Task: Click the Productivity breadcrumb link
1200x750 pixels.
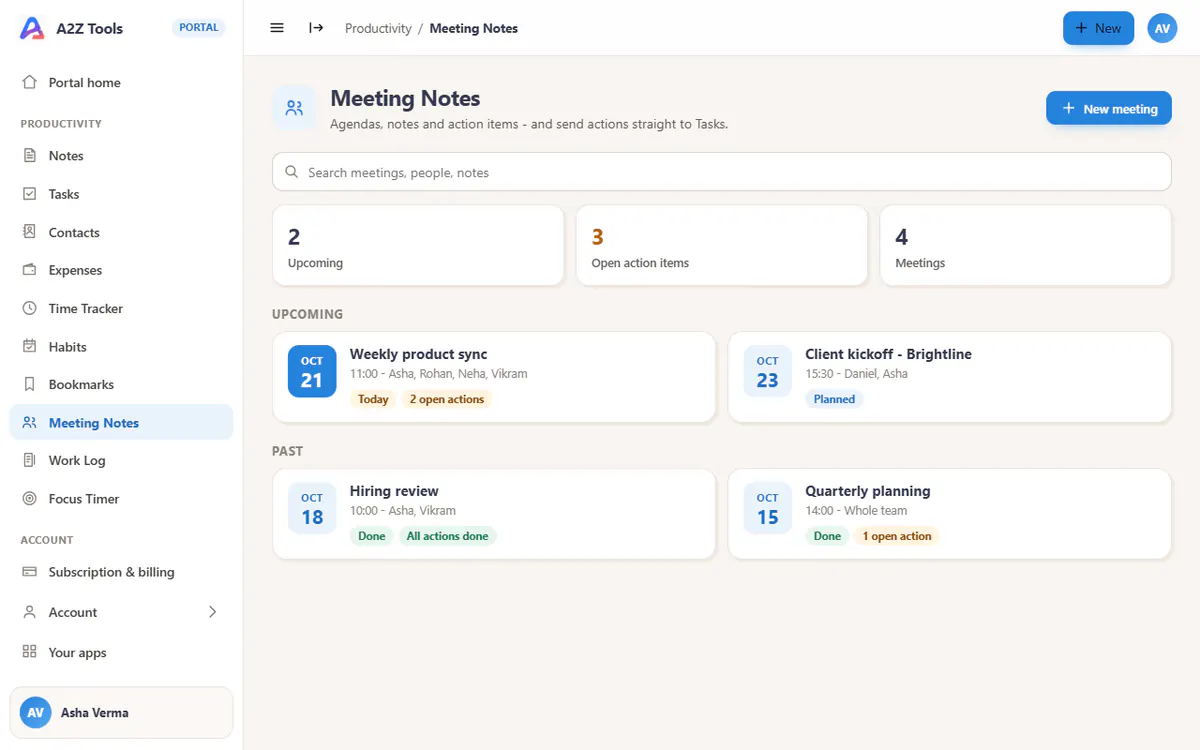Action: 378,28
